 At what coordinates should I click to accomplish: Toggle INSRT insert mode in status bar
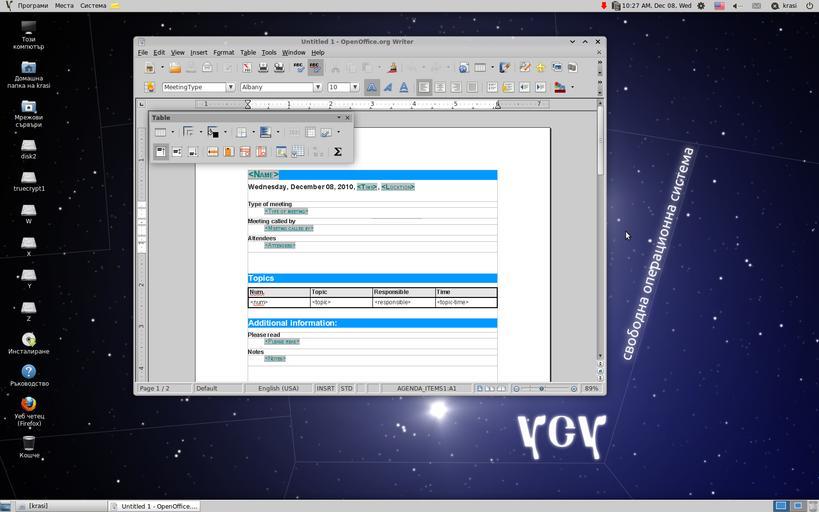[326, 388]
